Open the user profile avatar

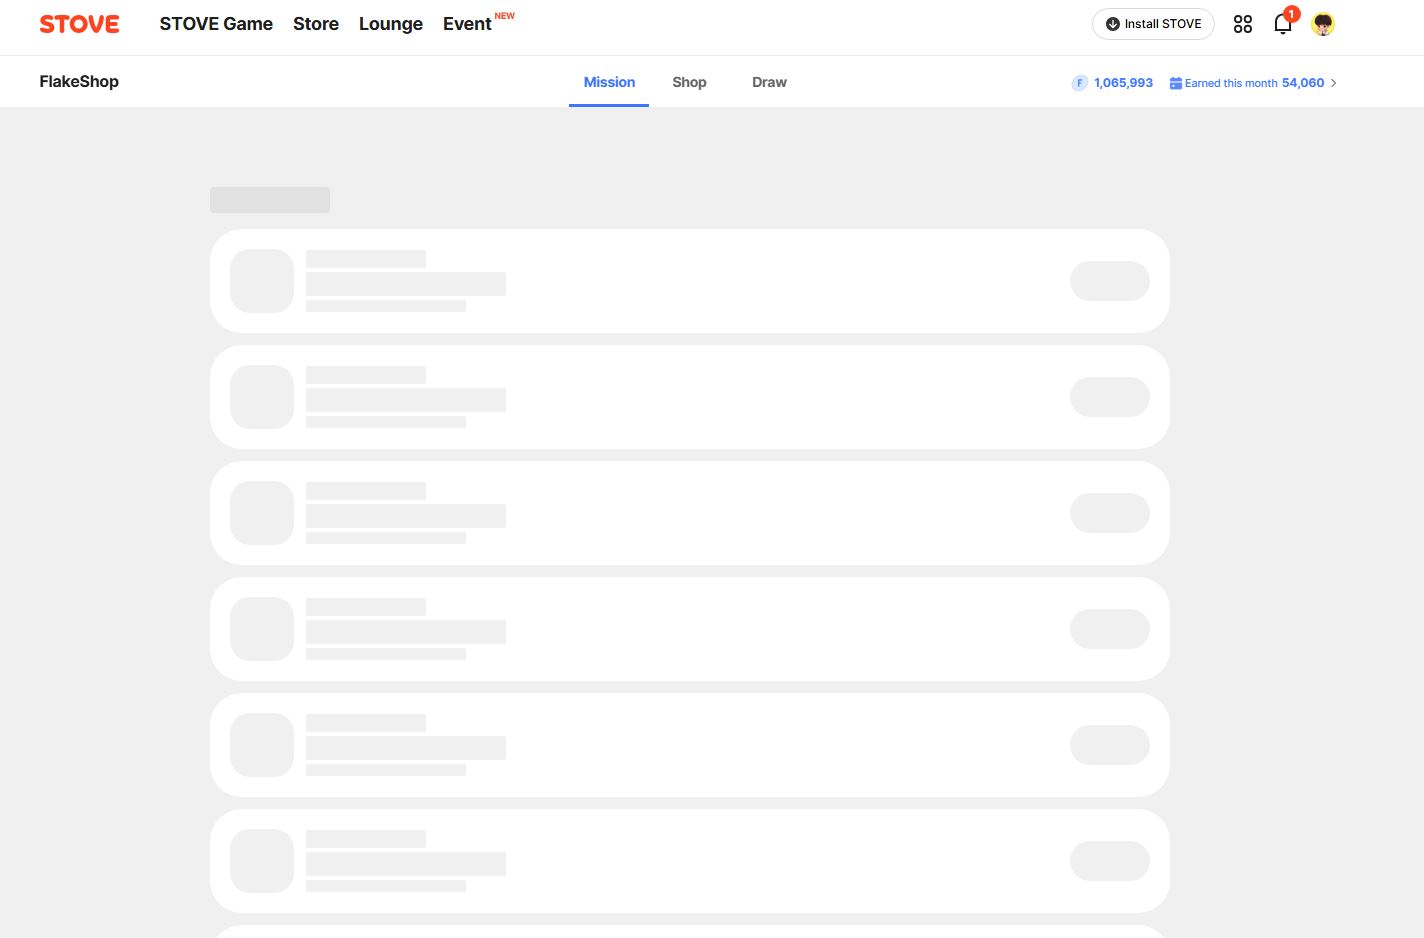(1322, 24)
